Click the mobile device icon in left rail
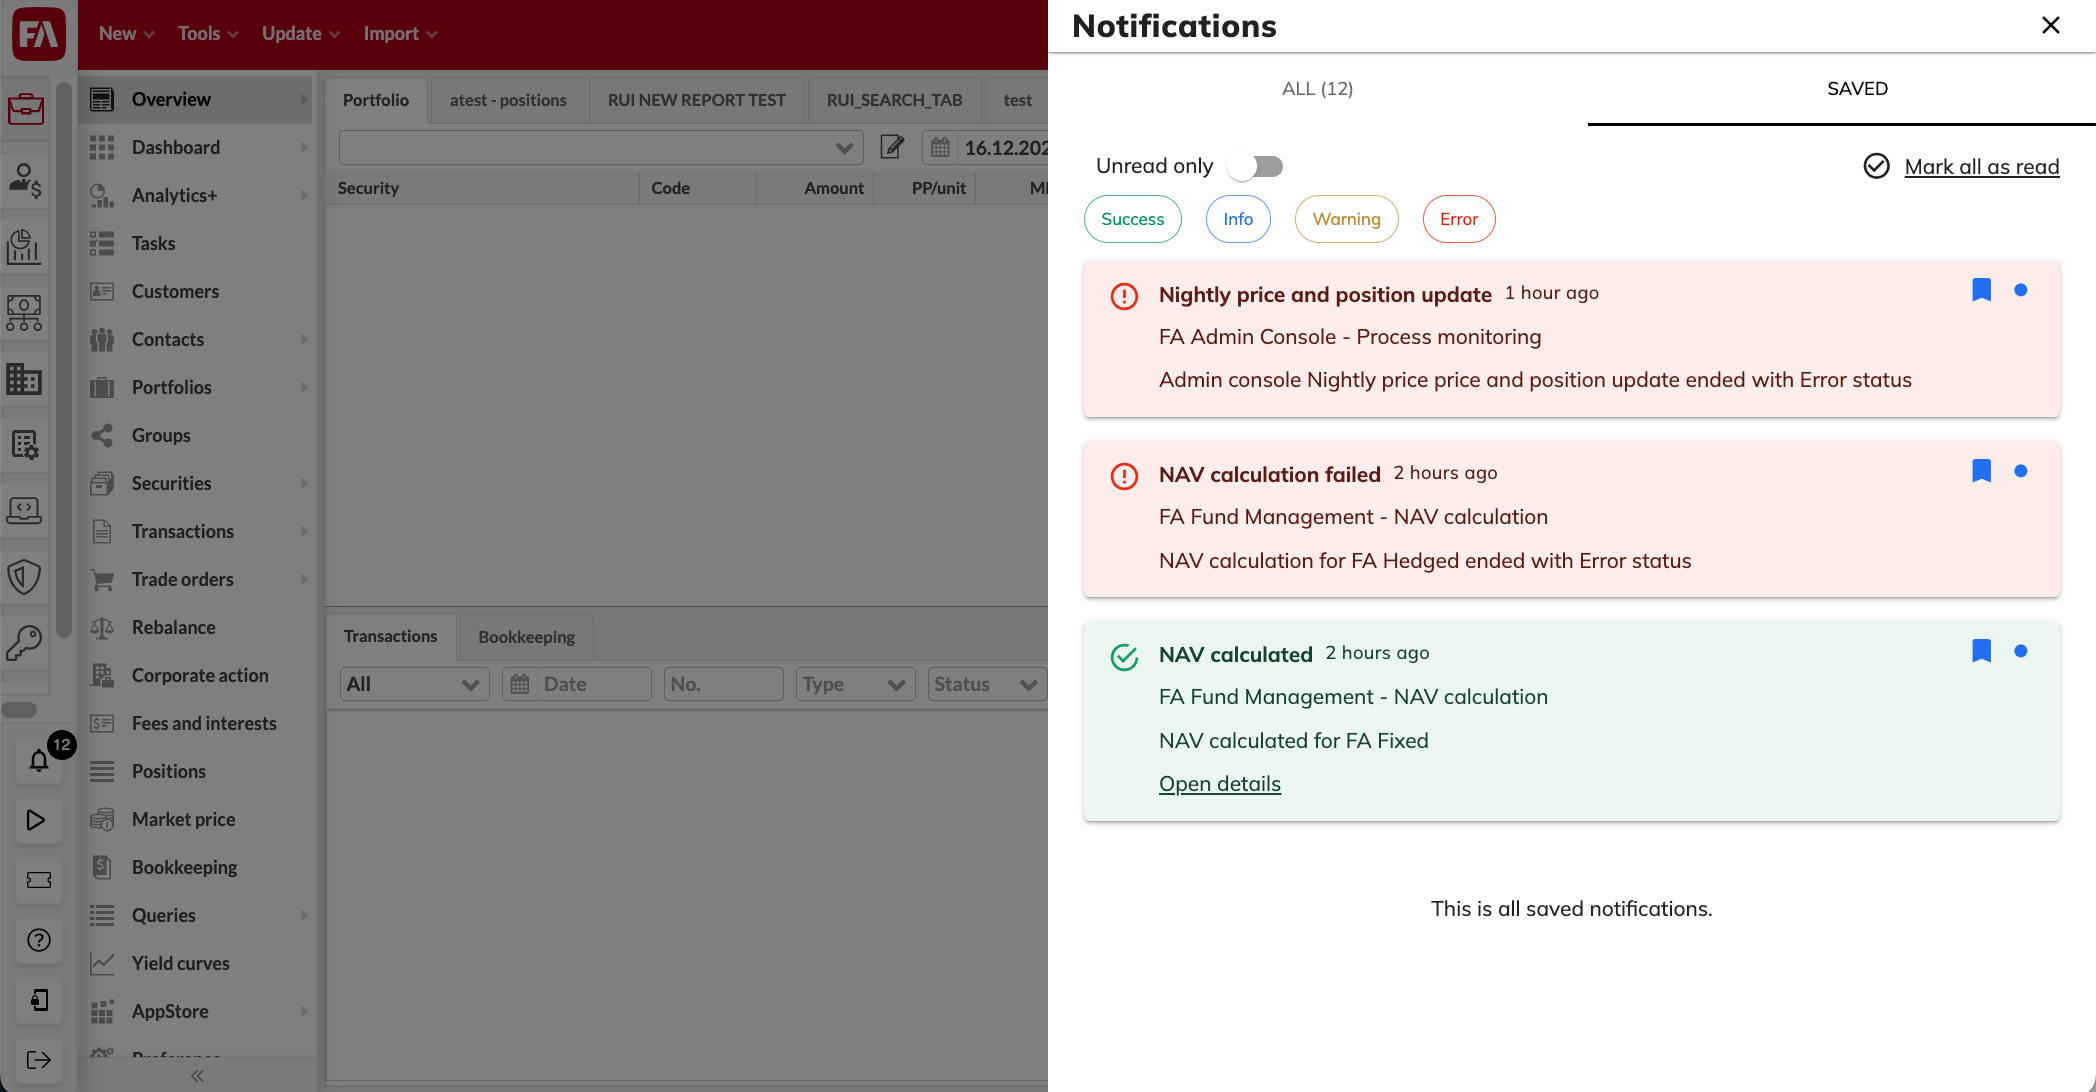Image resolution: width=2096 pixels, height=1092 pixels. [39, 1000]
